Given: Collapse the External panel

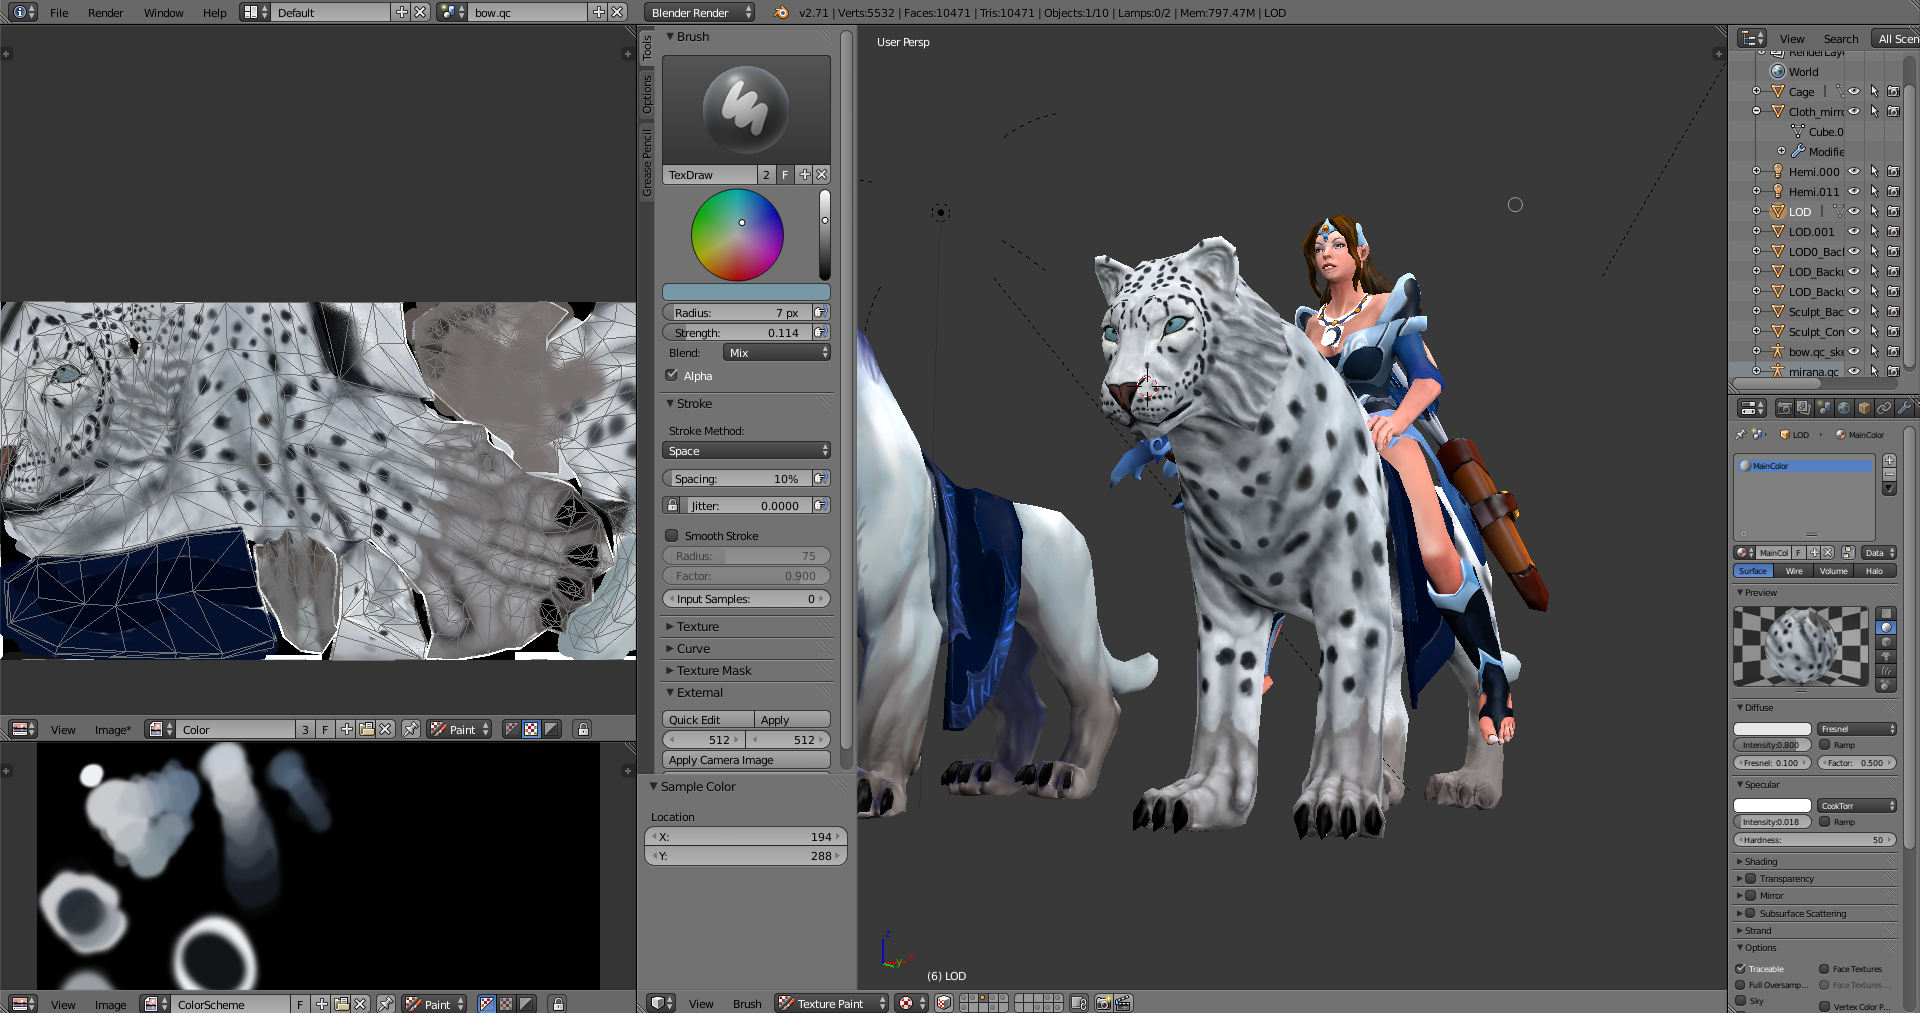Looking at the screenshot, I should coord(699,692).
